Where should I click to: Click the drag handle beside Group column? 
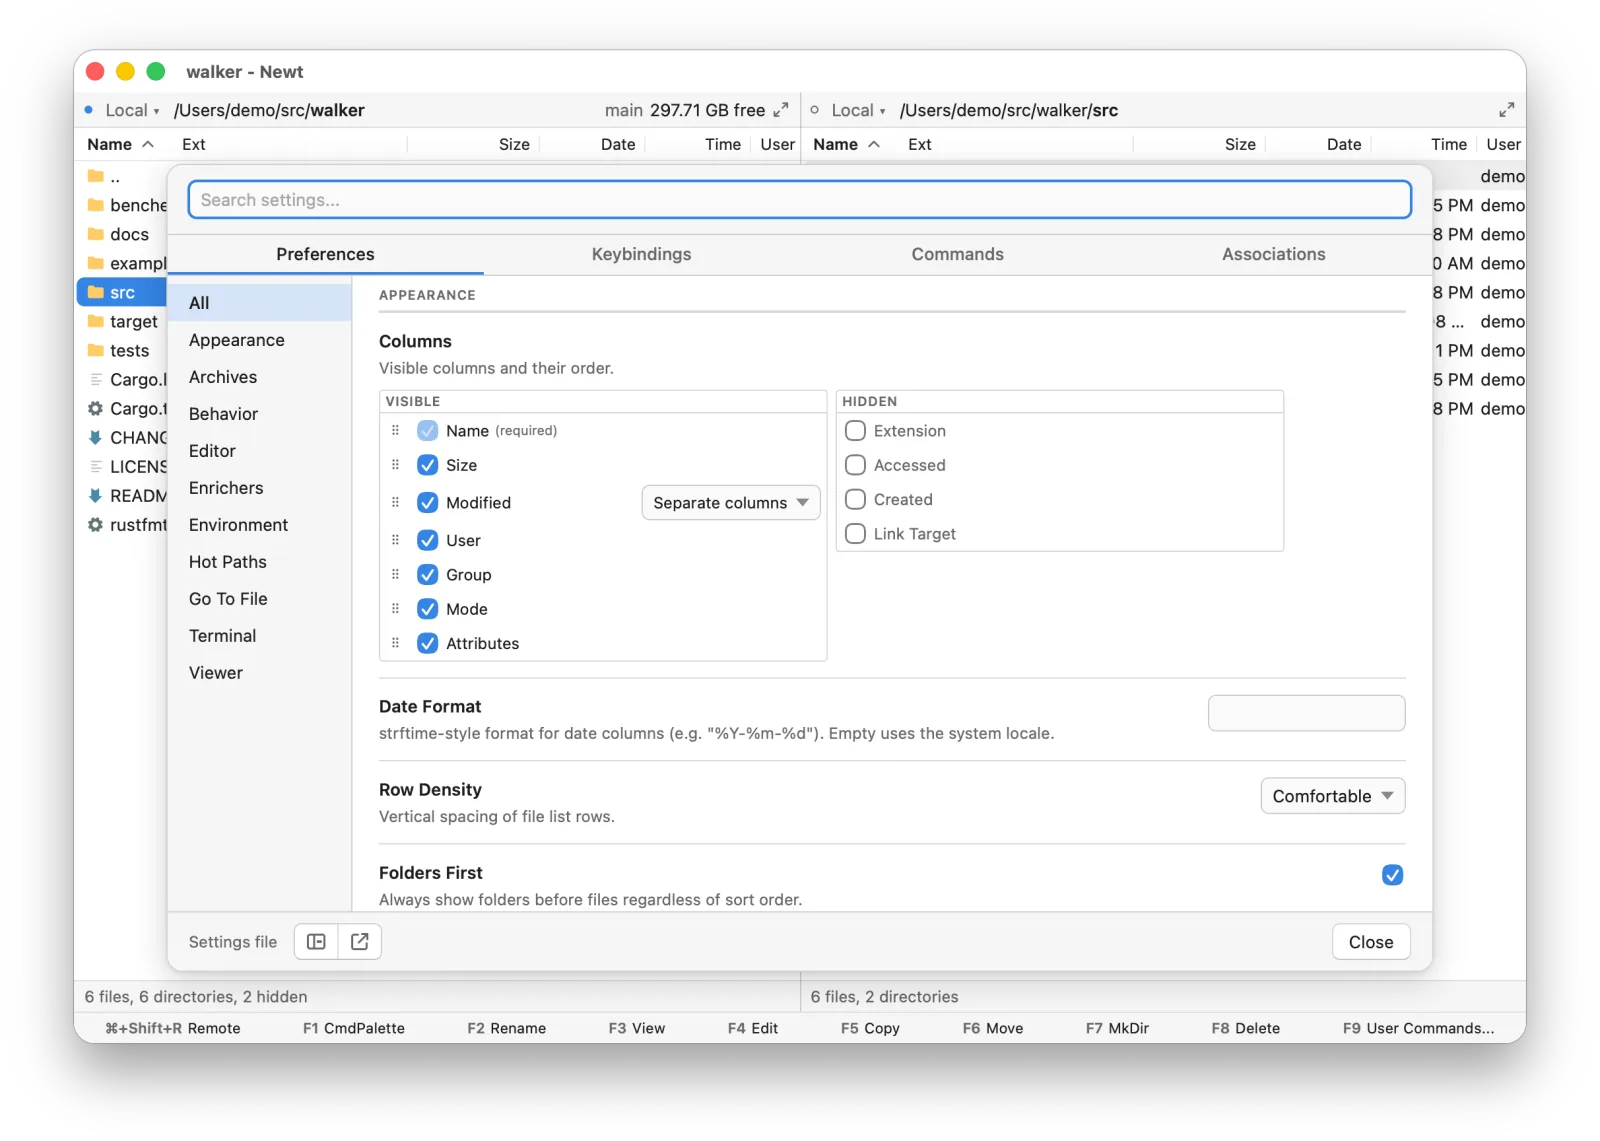[395, 574]
